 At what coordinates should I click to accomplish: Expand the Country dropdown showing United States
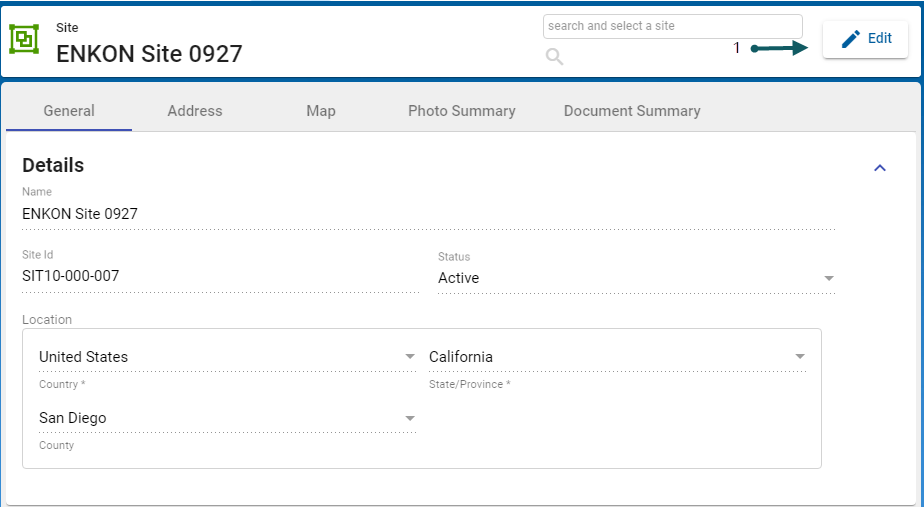pyautogui.click(x=410, y=357)
